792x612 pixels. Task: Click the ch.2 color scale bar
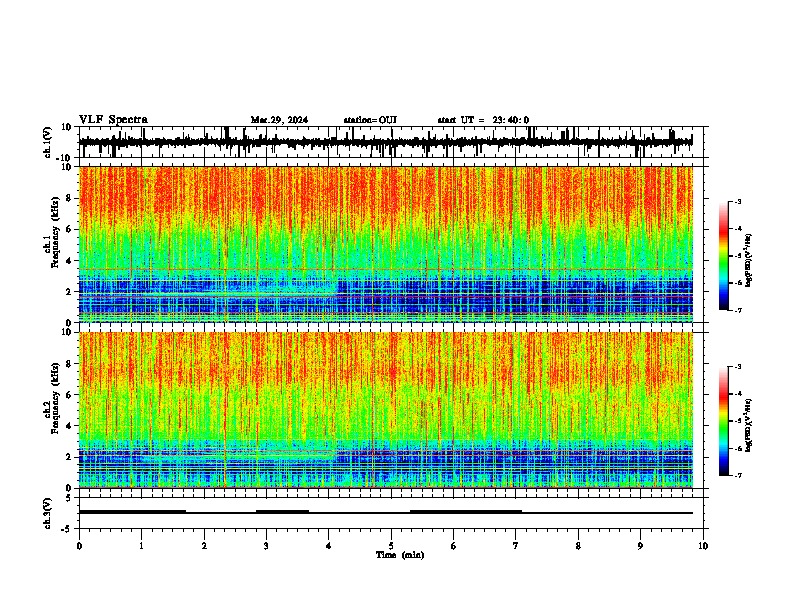[x=724, y=421]
